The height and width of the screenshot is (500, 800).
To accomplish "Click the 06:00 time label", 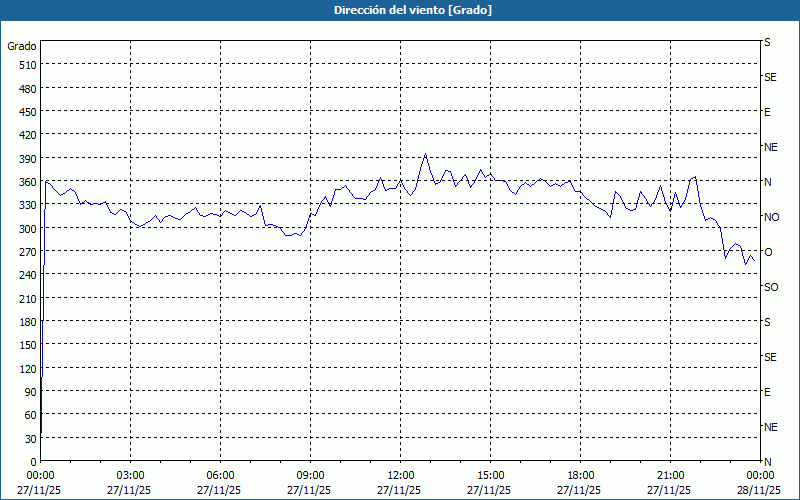I will [220, 475].
